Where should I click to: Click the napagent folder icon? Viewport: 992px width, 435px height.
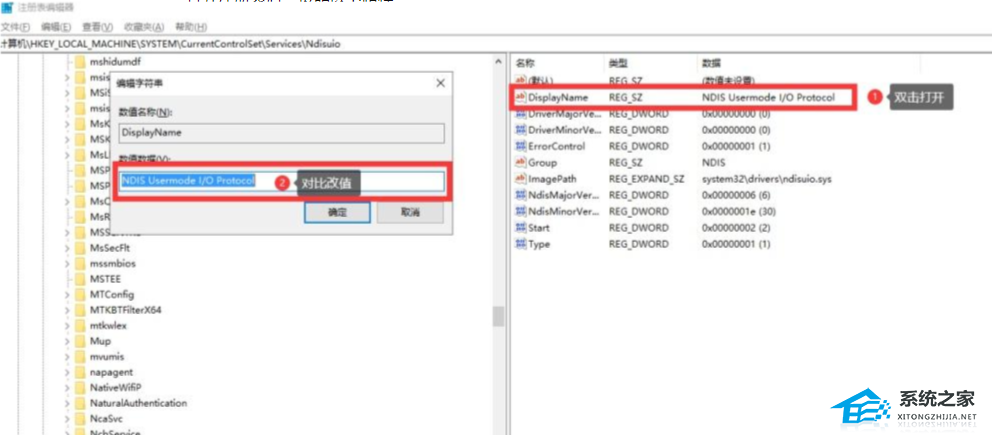point(79,372)
